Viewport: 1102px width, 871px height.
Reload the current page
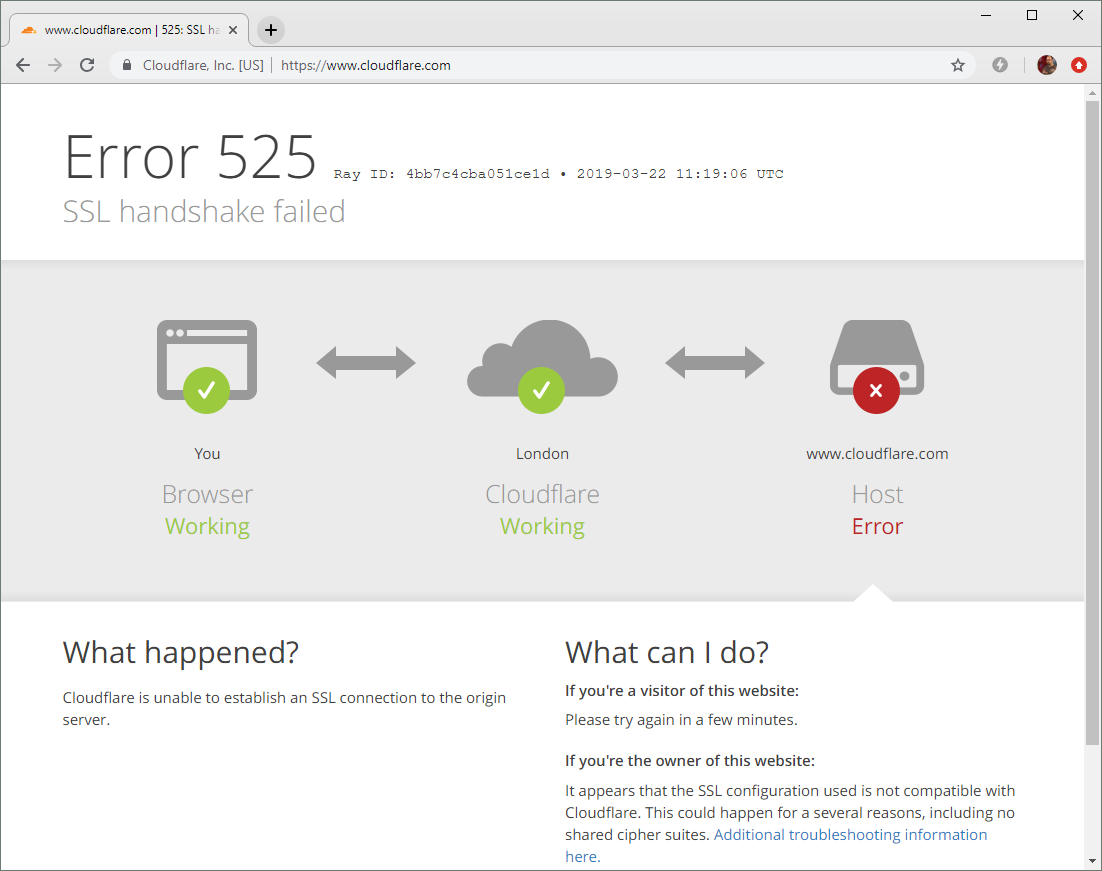(87, 65)
